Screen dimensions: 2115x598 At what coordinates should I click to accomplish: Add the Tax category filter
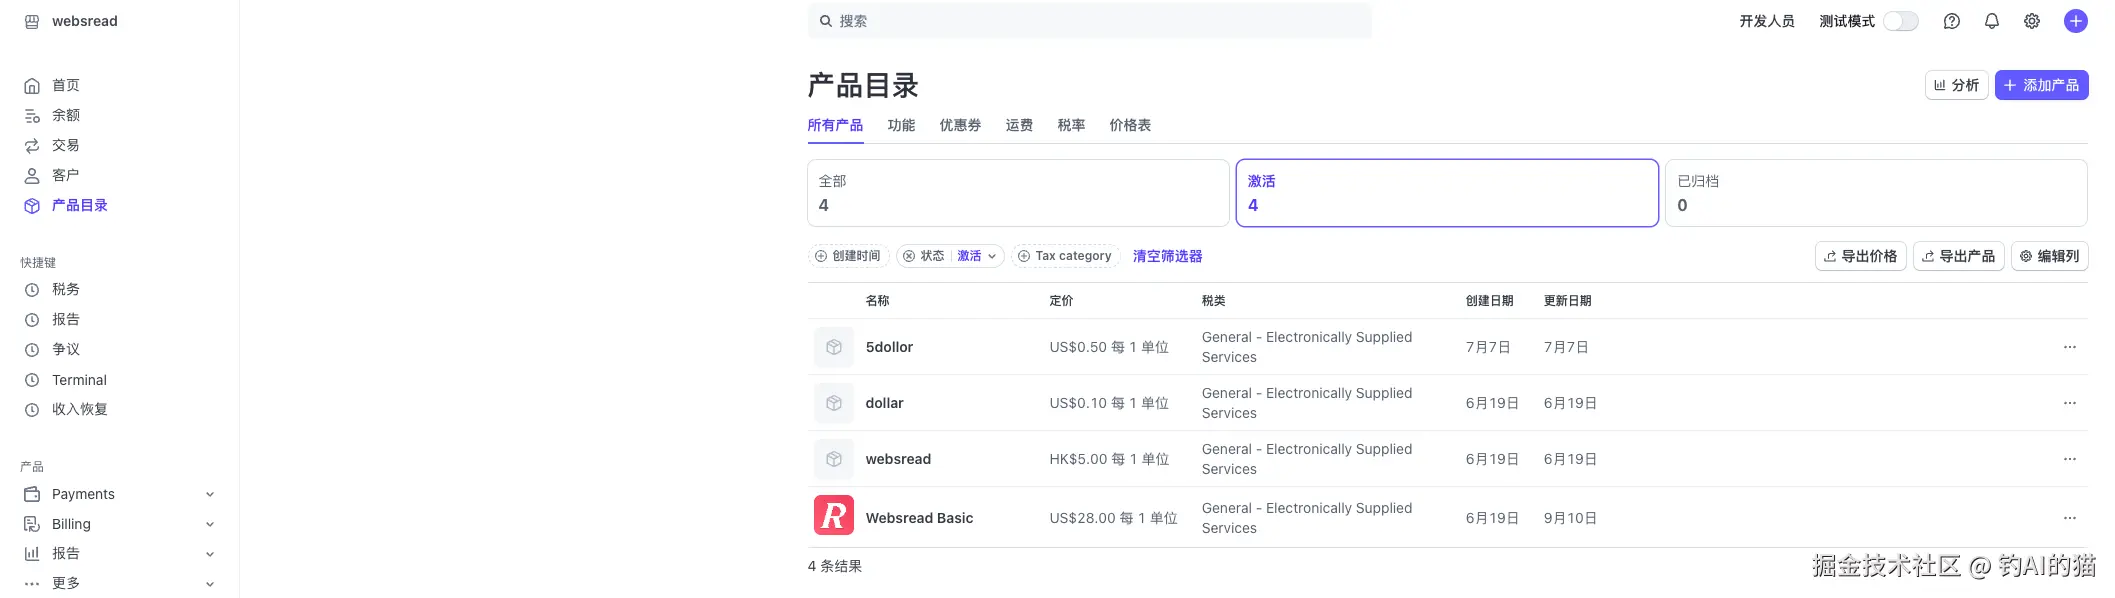[x=1064, y=256]
